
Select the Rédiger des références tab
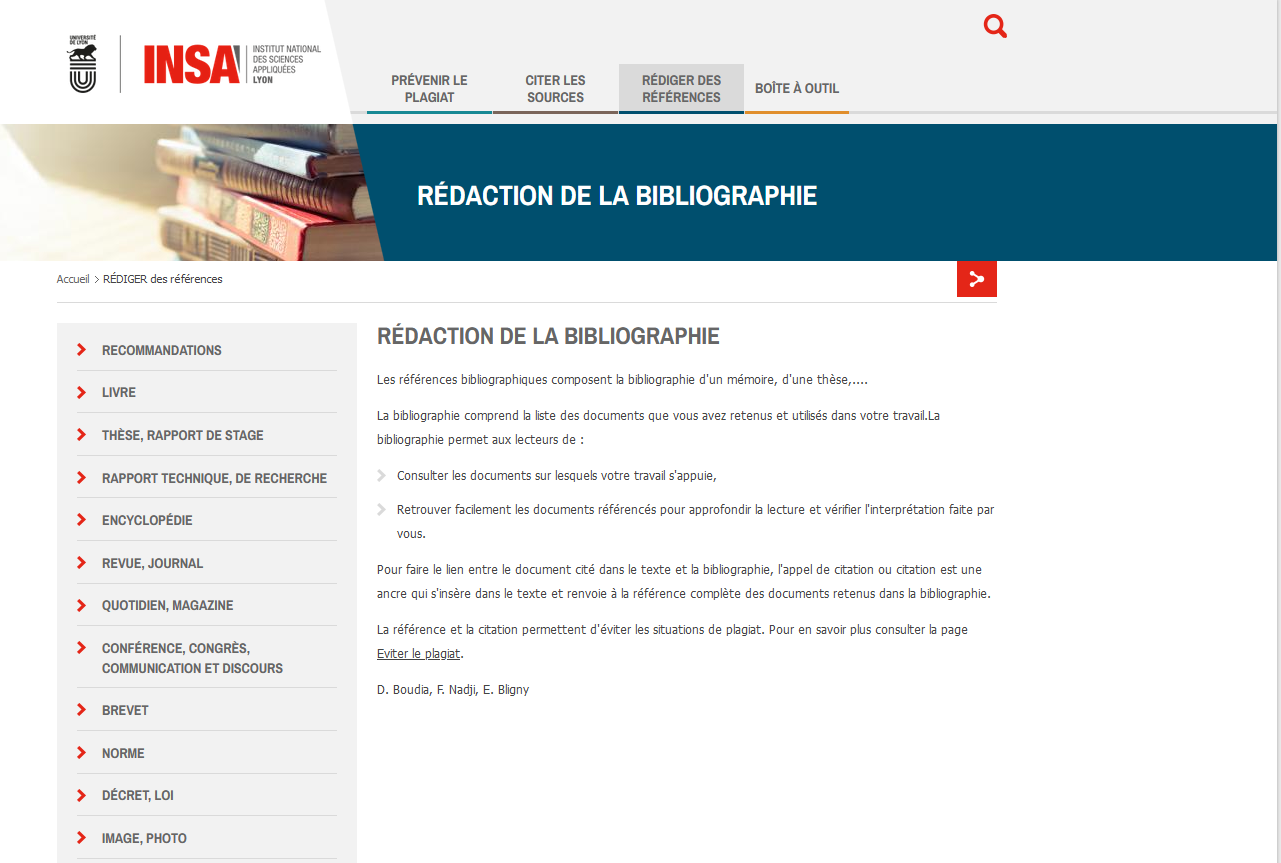point(681,89)
